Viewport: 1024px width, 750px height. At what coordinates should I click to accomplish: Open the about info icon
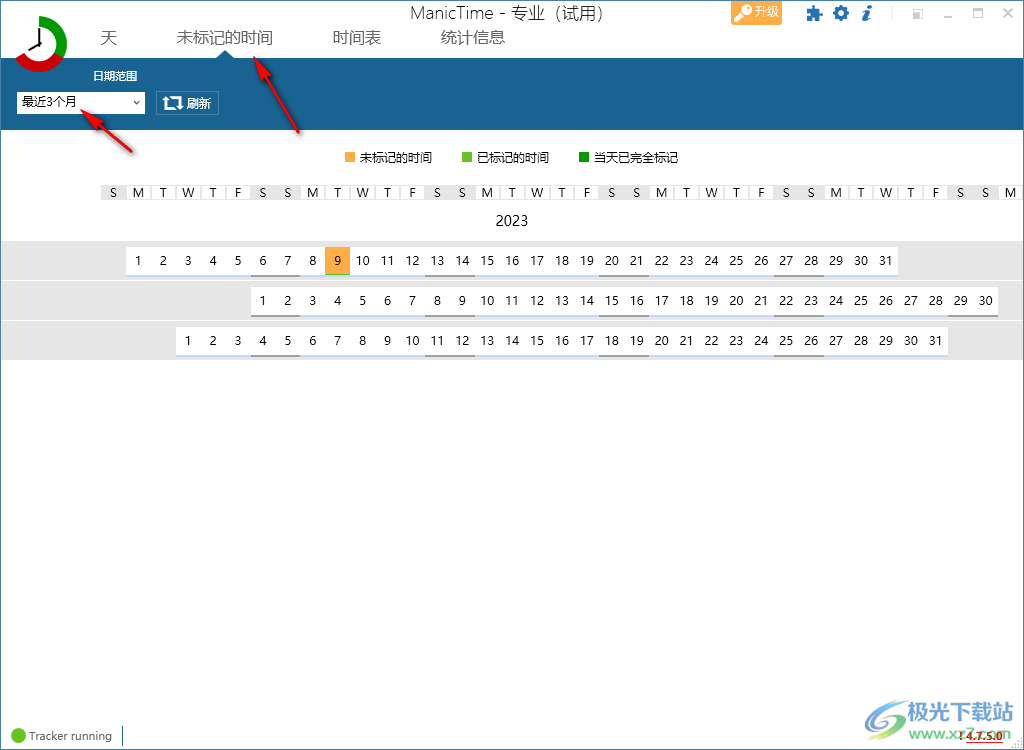(867, 13)
